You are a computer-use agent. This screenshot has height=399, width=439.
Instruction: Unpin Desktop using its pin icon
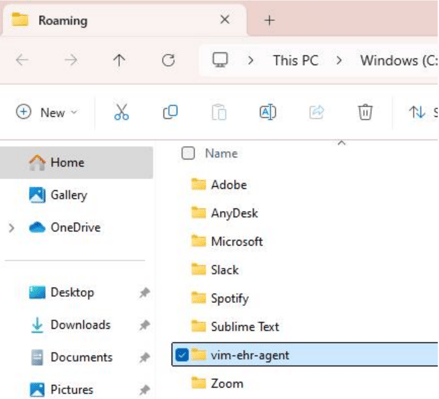[144, 293]
